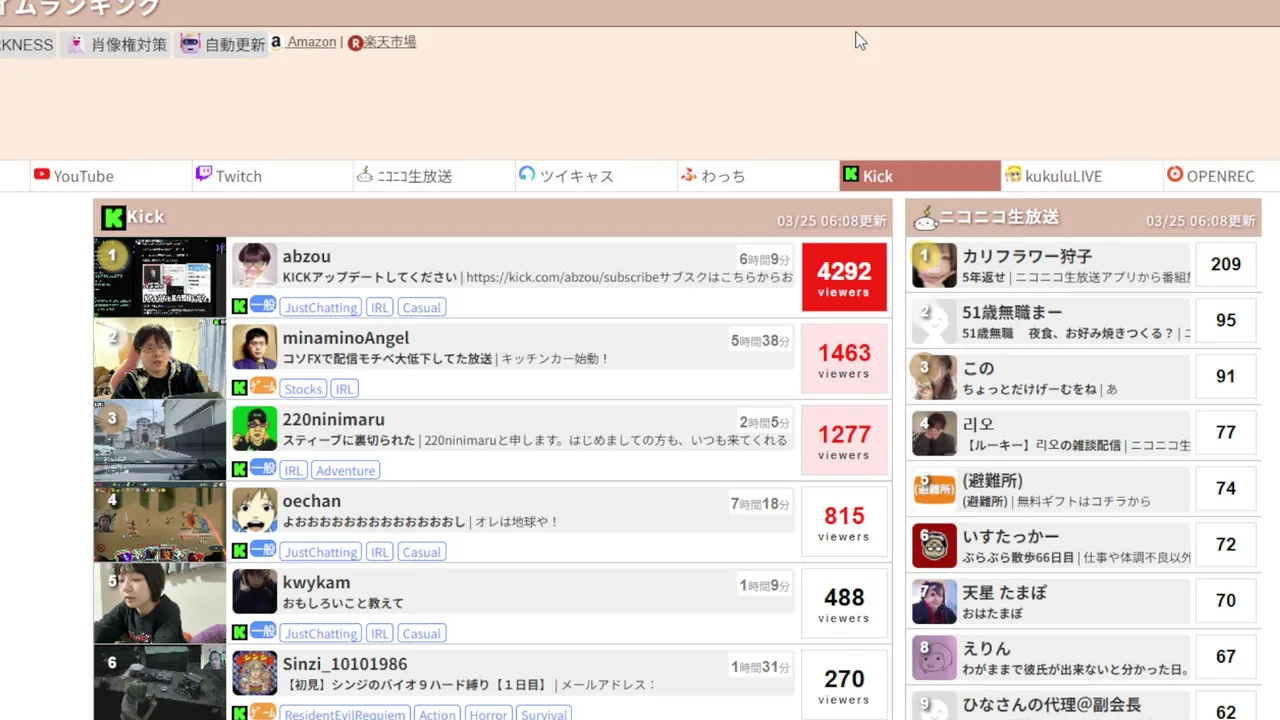The height and width of the screenshot is (720, 1280).
Task: Open the 楽天市場 link
Action: pyautogui.click(x=389, y=42)
